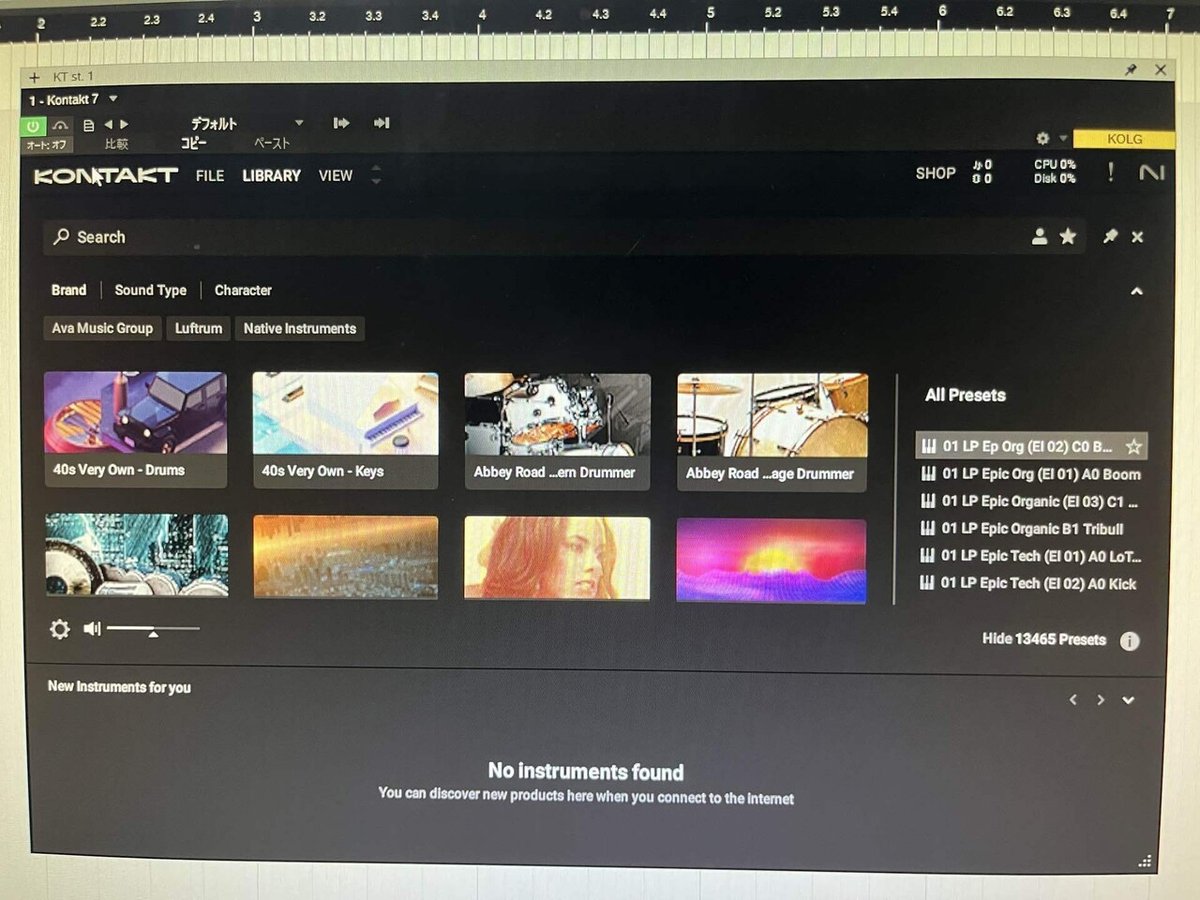Click the コピー copy button
The image size is (1200, 900).
point(193,144)
